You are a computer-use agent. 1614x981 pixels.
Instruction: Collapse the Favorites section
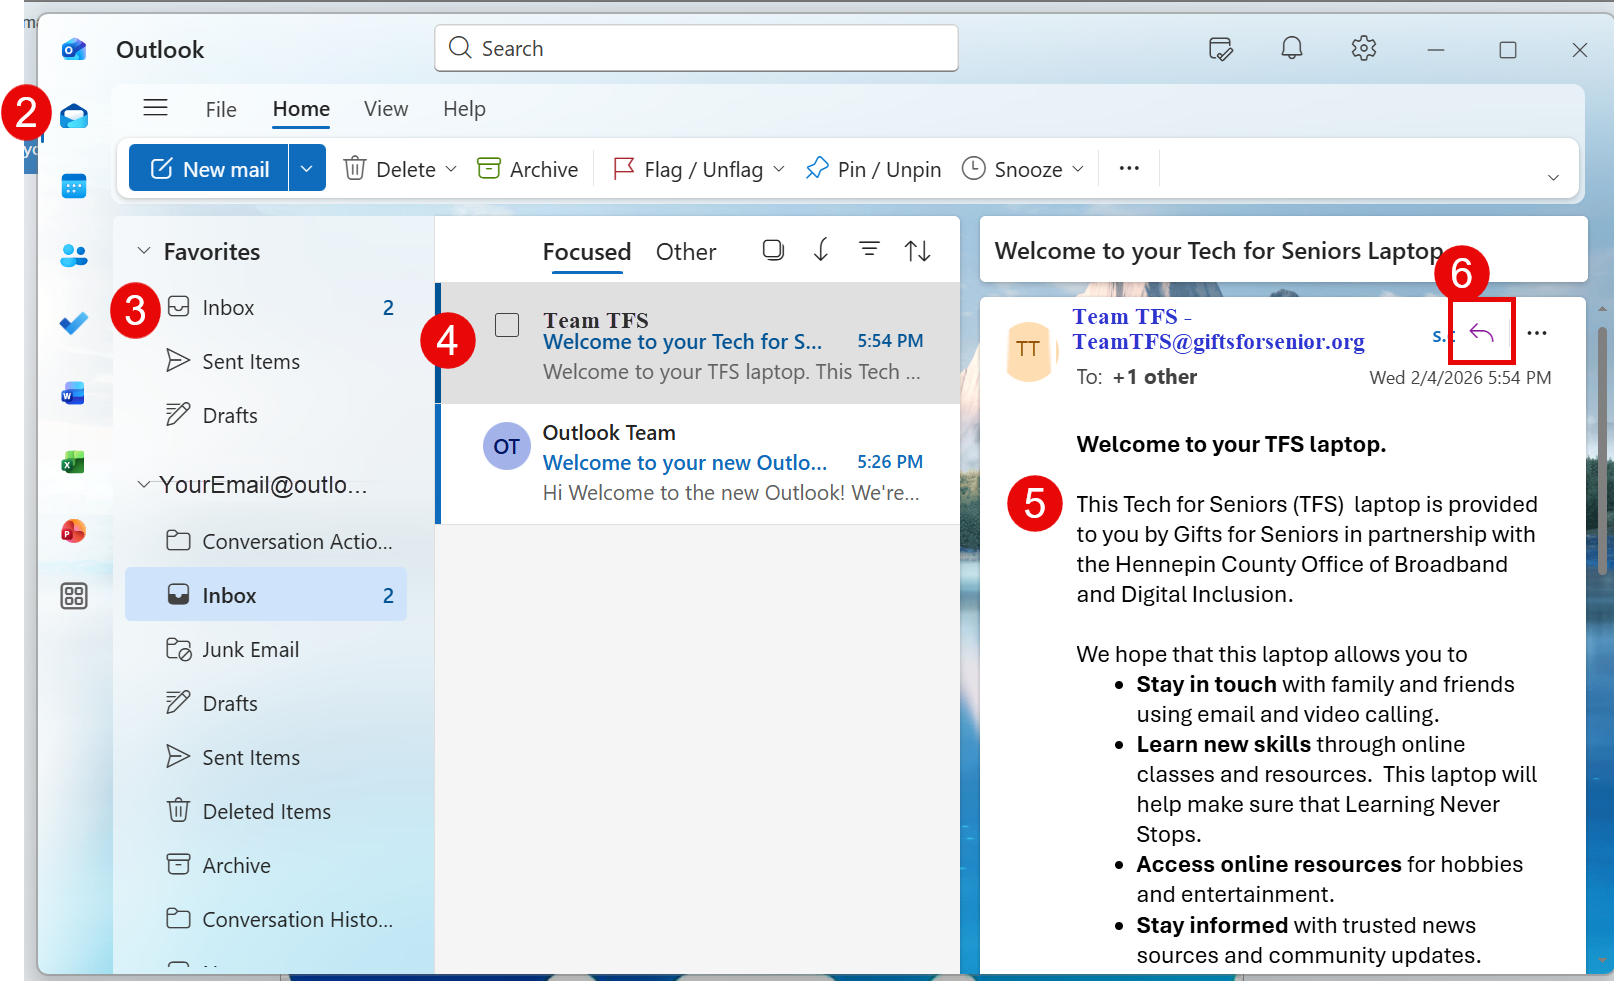(x=143, y=251)
